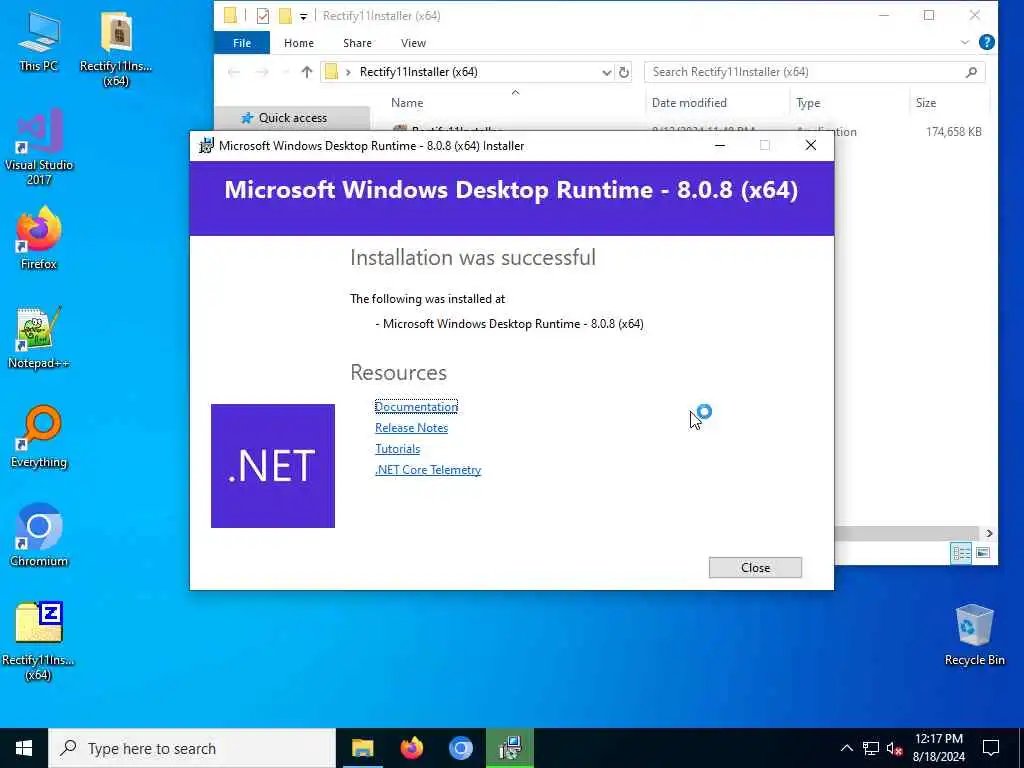Sort files by Date modified column

(x=689, y=103)
